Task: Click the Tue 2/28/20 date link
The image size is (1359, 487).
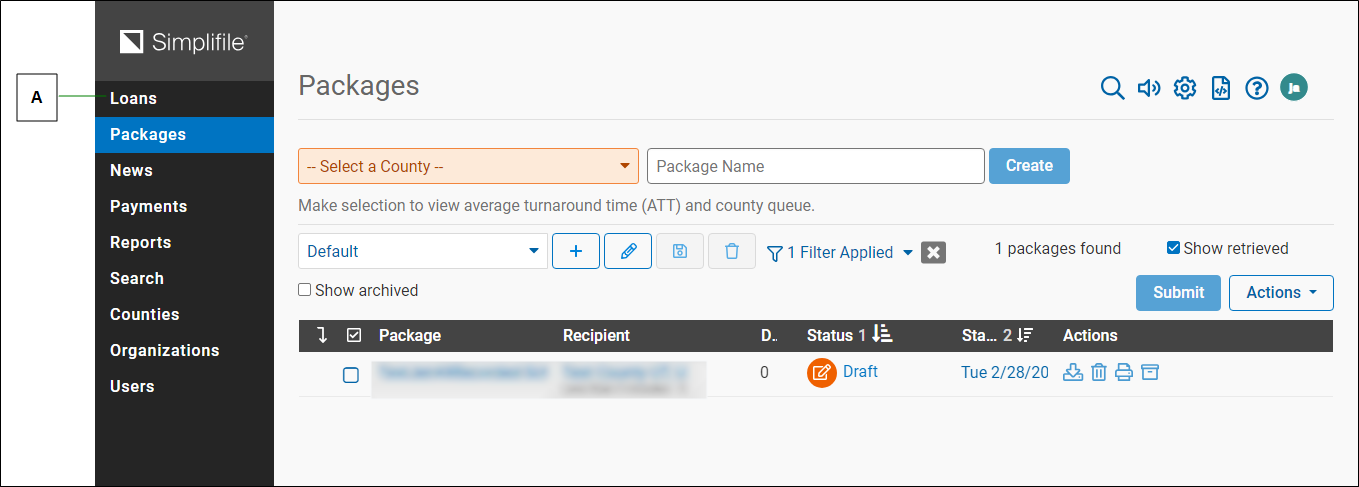Action: point(1005,372)
